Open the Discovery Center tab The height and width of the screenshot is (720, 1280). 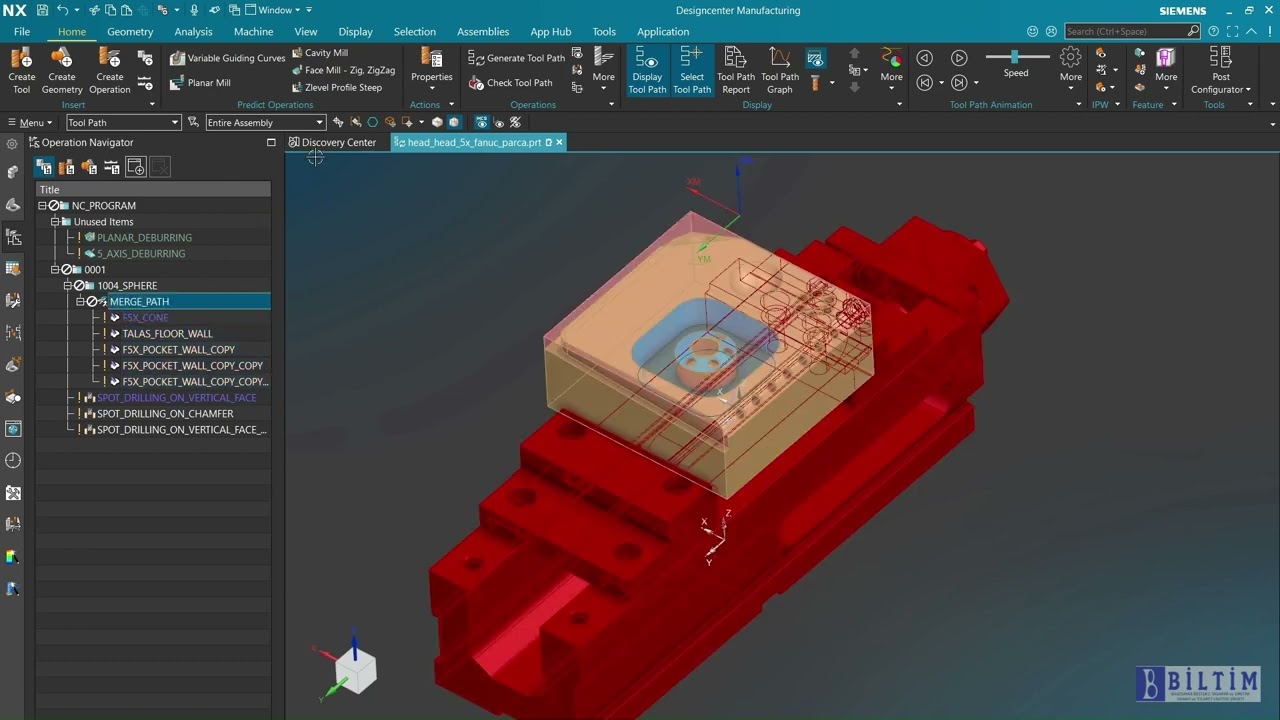click(x=332, y=143)
